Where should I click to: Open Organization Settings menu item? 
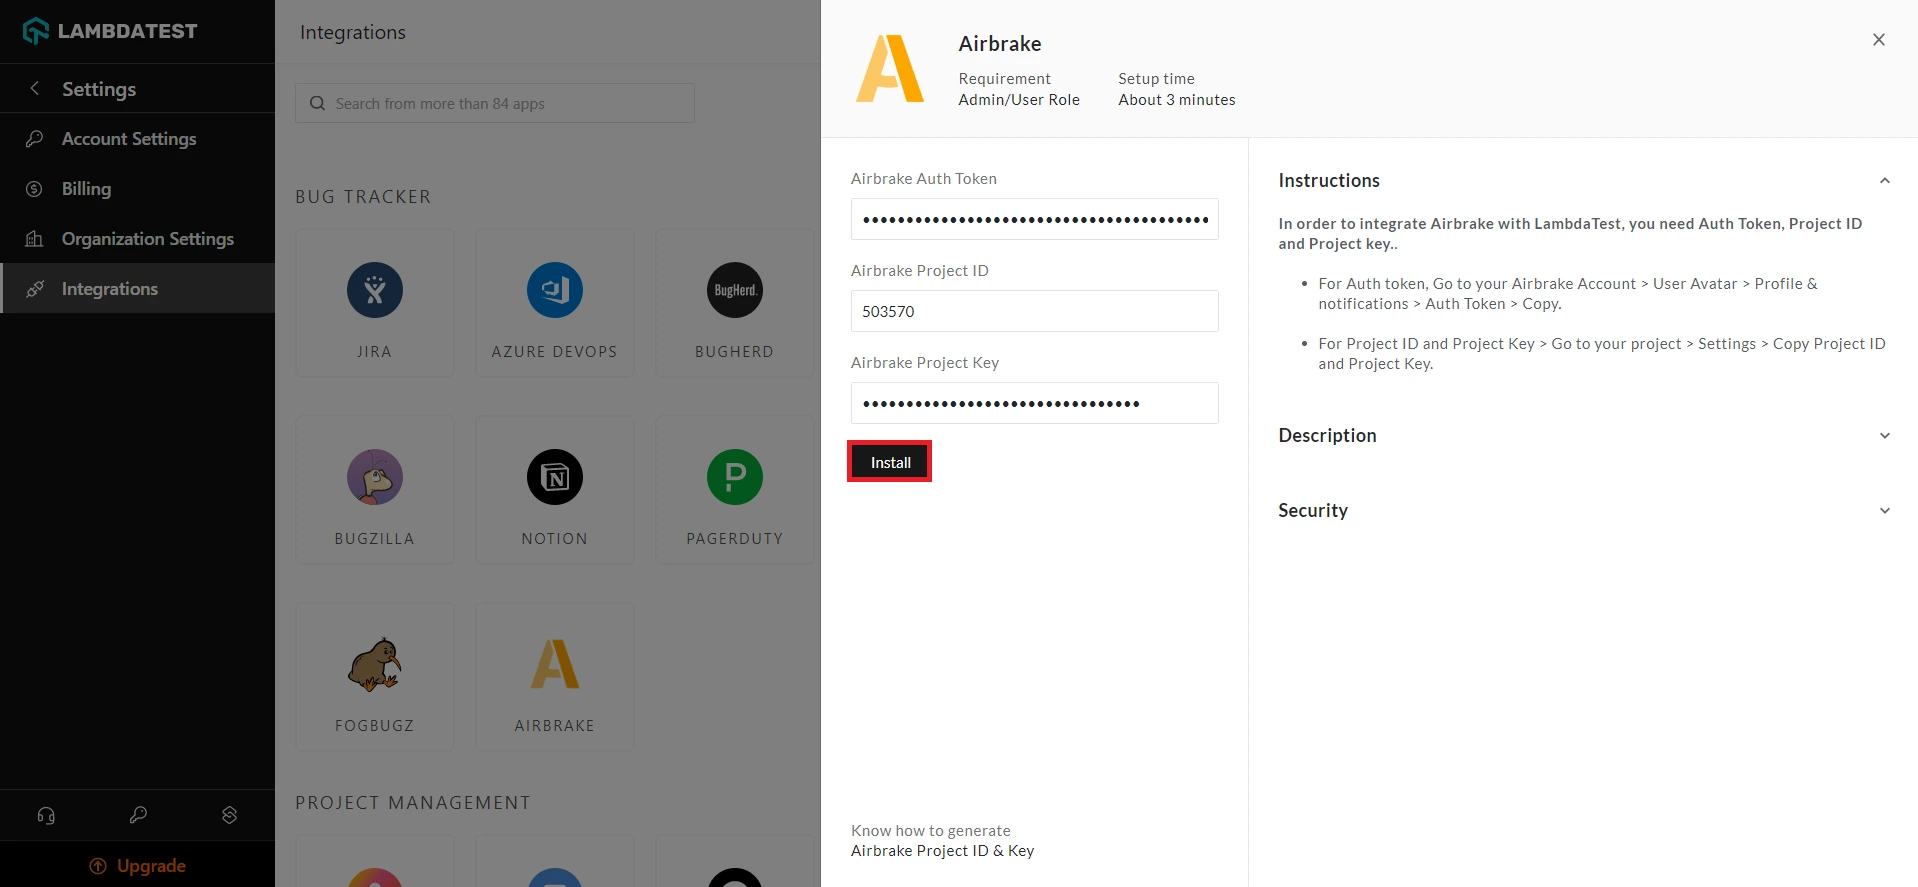(x=147, y=239)
